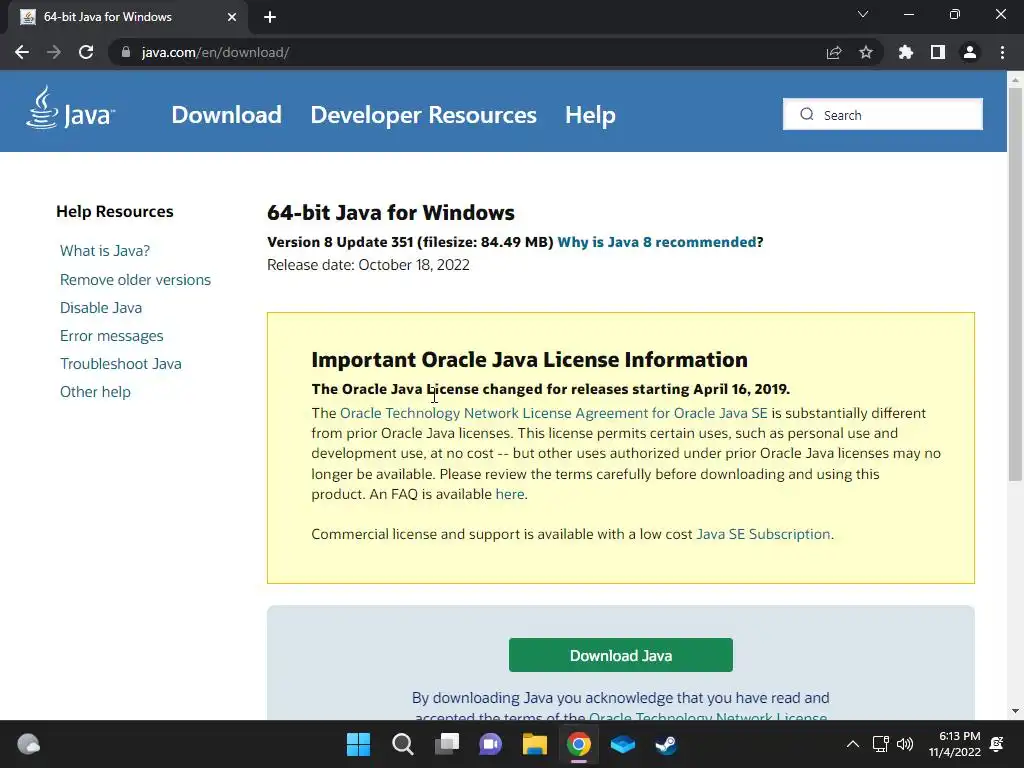This screenshot has height=768, width=1024.
Task: Click Why is Java 8 recommended link
Action: coord(657,242)
